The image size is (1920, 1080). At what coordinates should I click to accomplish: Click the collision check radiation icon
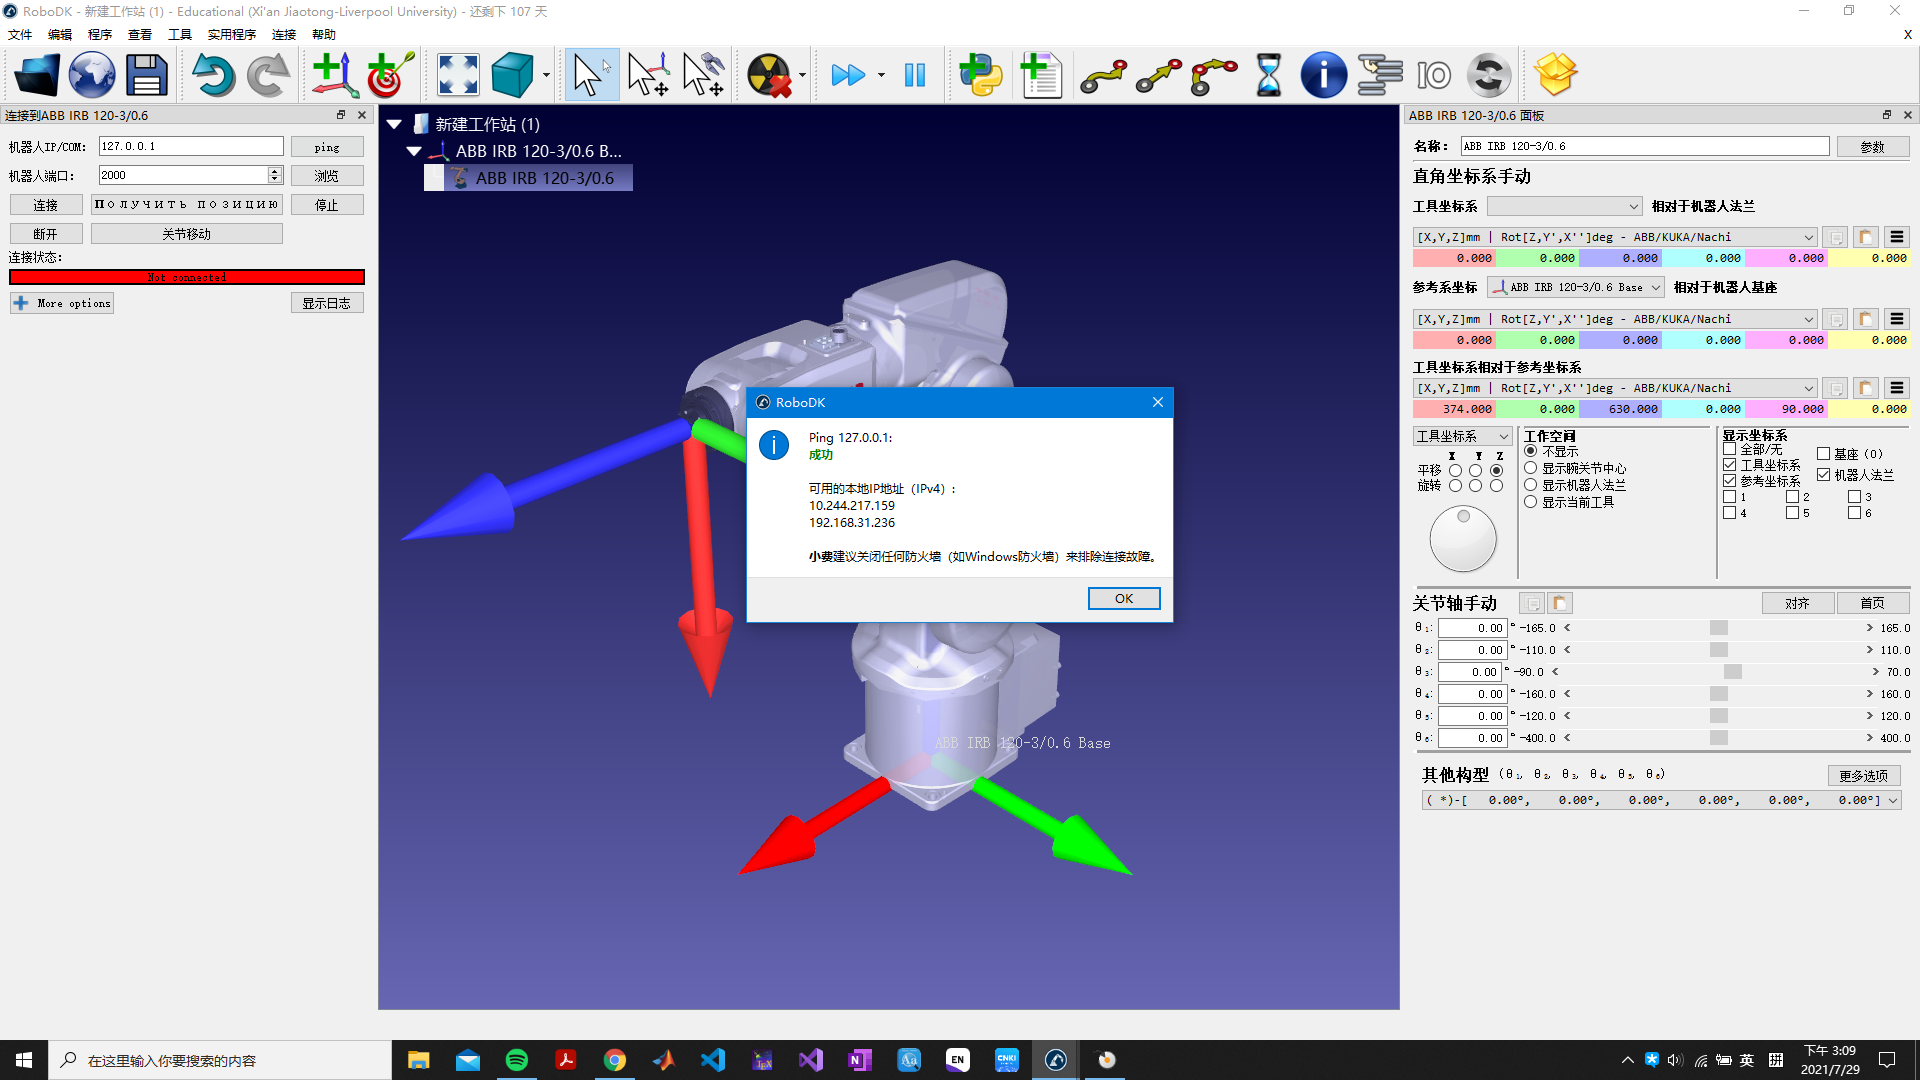[769, 75]
